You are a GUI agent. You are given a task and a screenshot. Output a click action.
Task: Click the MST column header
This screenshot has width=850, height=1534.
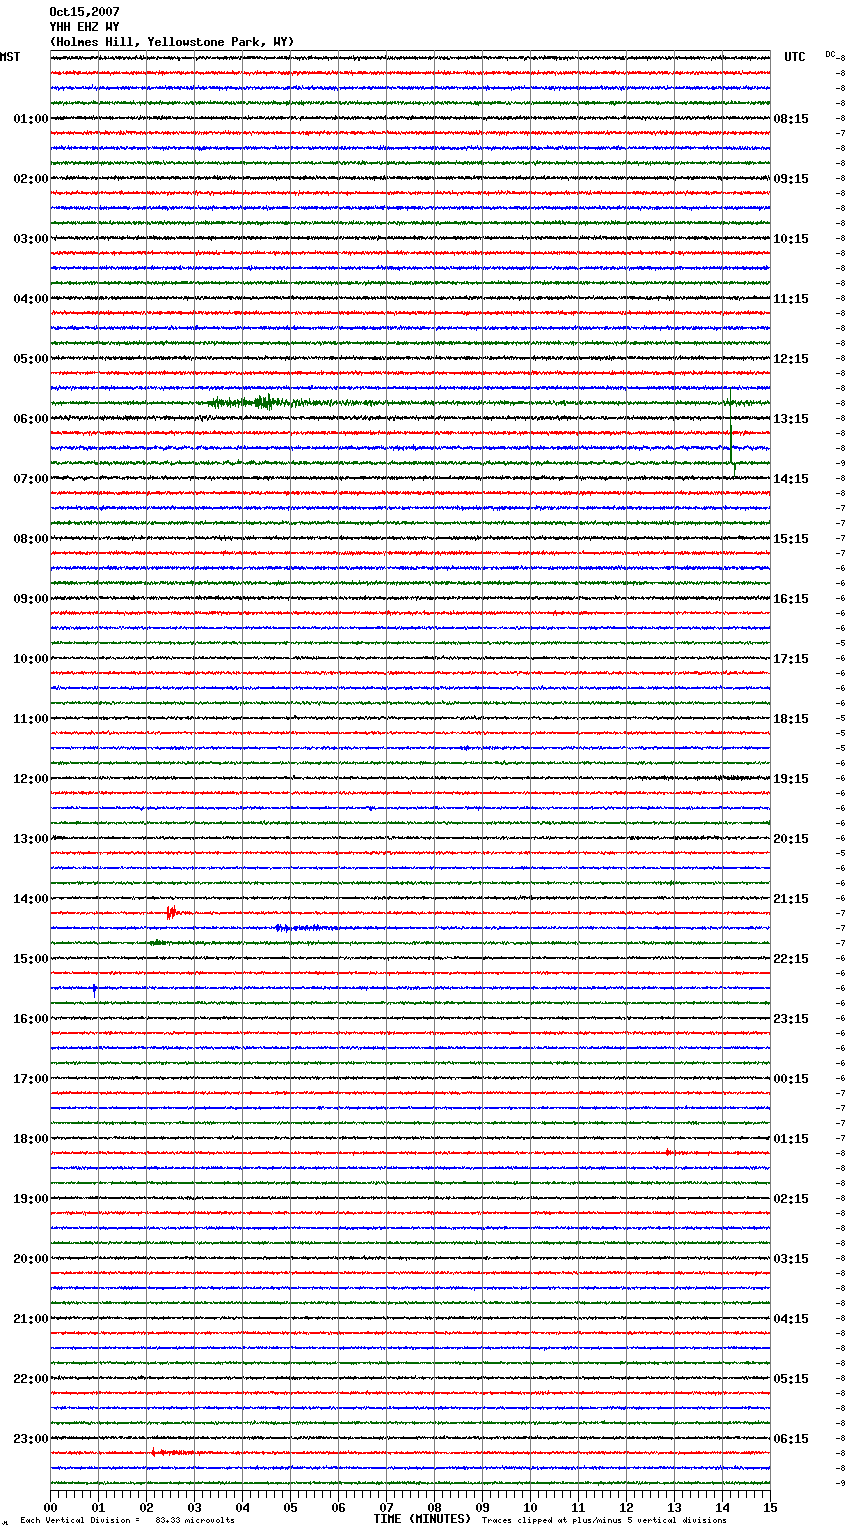coord(10,57)
